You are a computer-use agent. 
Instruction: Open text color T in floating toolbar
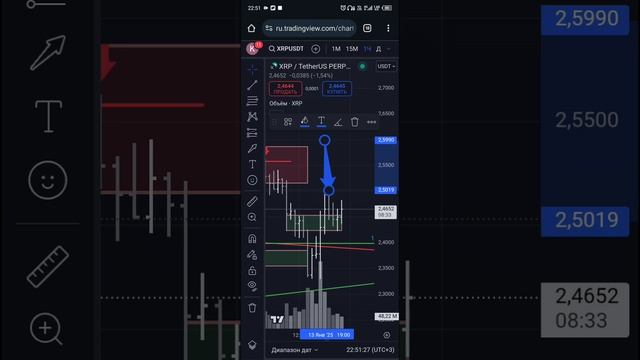[x=321, y=122]
